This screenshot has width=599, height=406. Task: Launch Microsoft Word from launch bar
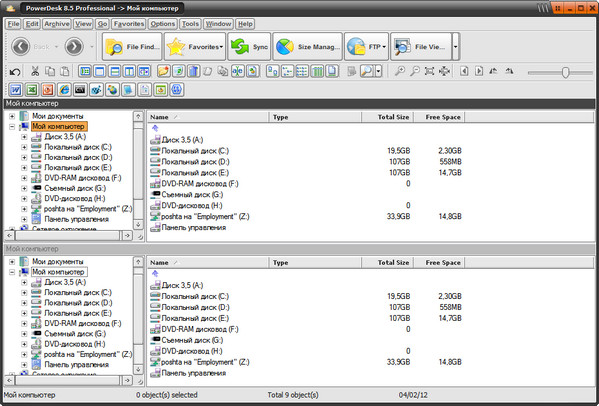(16, 90)
